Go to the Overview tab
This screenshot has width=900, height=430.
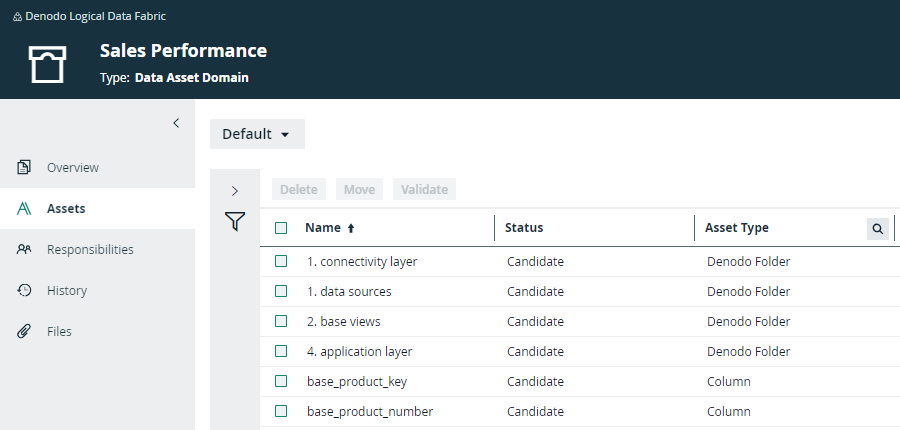click(x=97, y=167)
